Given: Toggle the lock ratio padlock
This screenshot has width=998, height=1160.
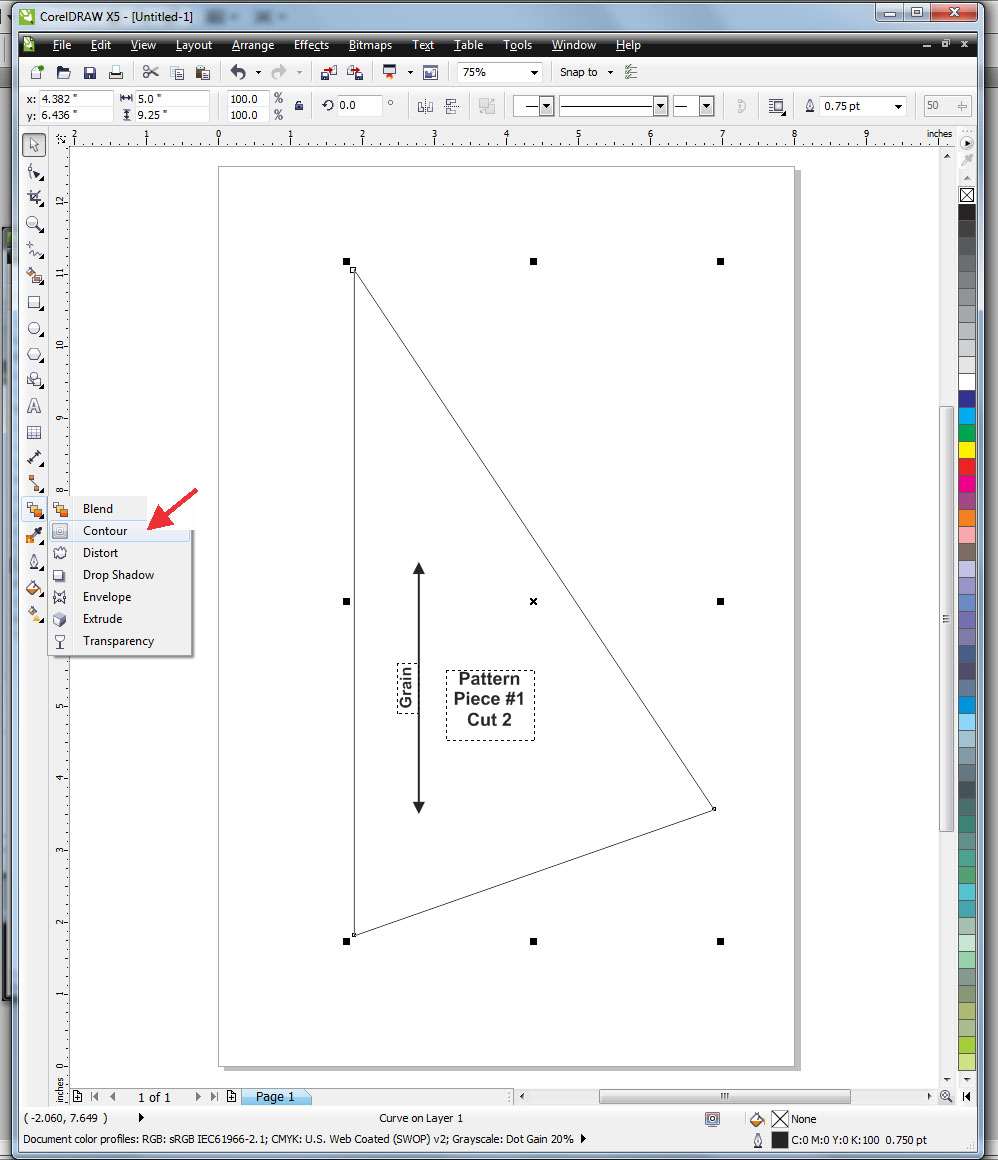Looking at the screenshot, I should [x=299, y=106].
